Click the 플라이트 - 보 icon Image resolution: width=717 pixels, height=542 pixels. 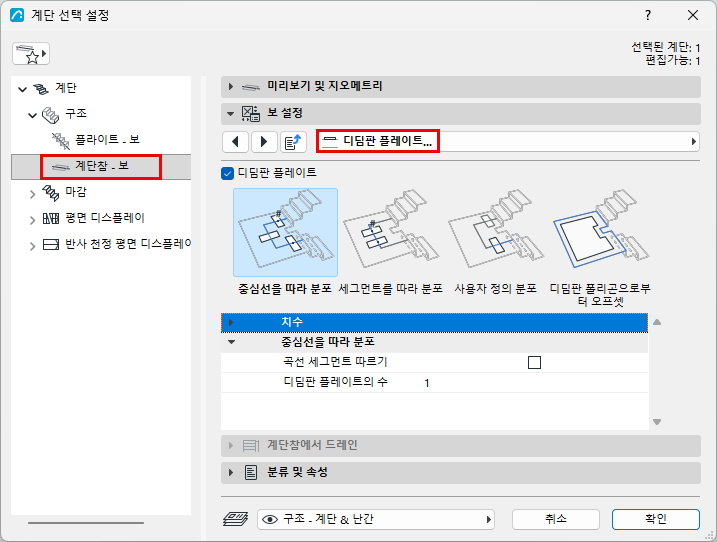click(x=60, y=140)
